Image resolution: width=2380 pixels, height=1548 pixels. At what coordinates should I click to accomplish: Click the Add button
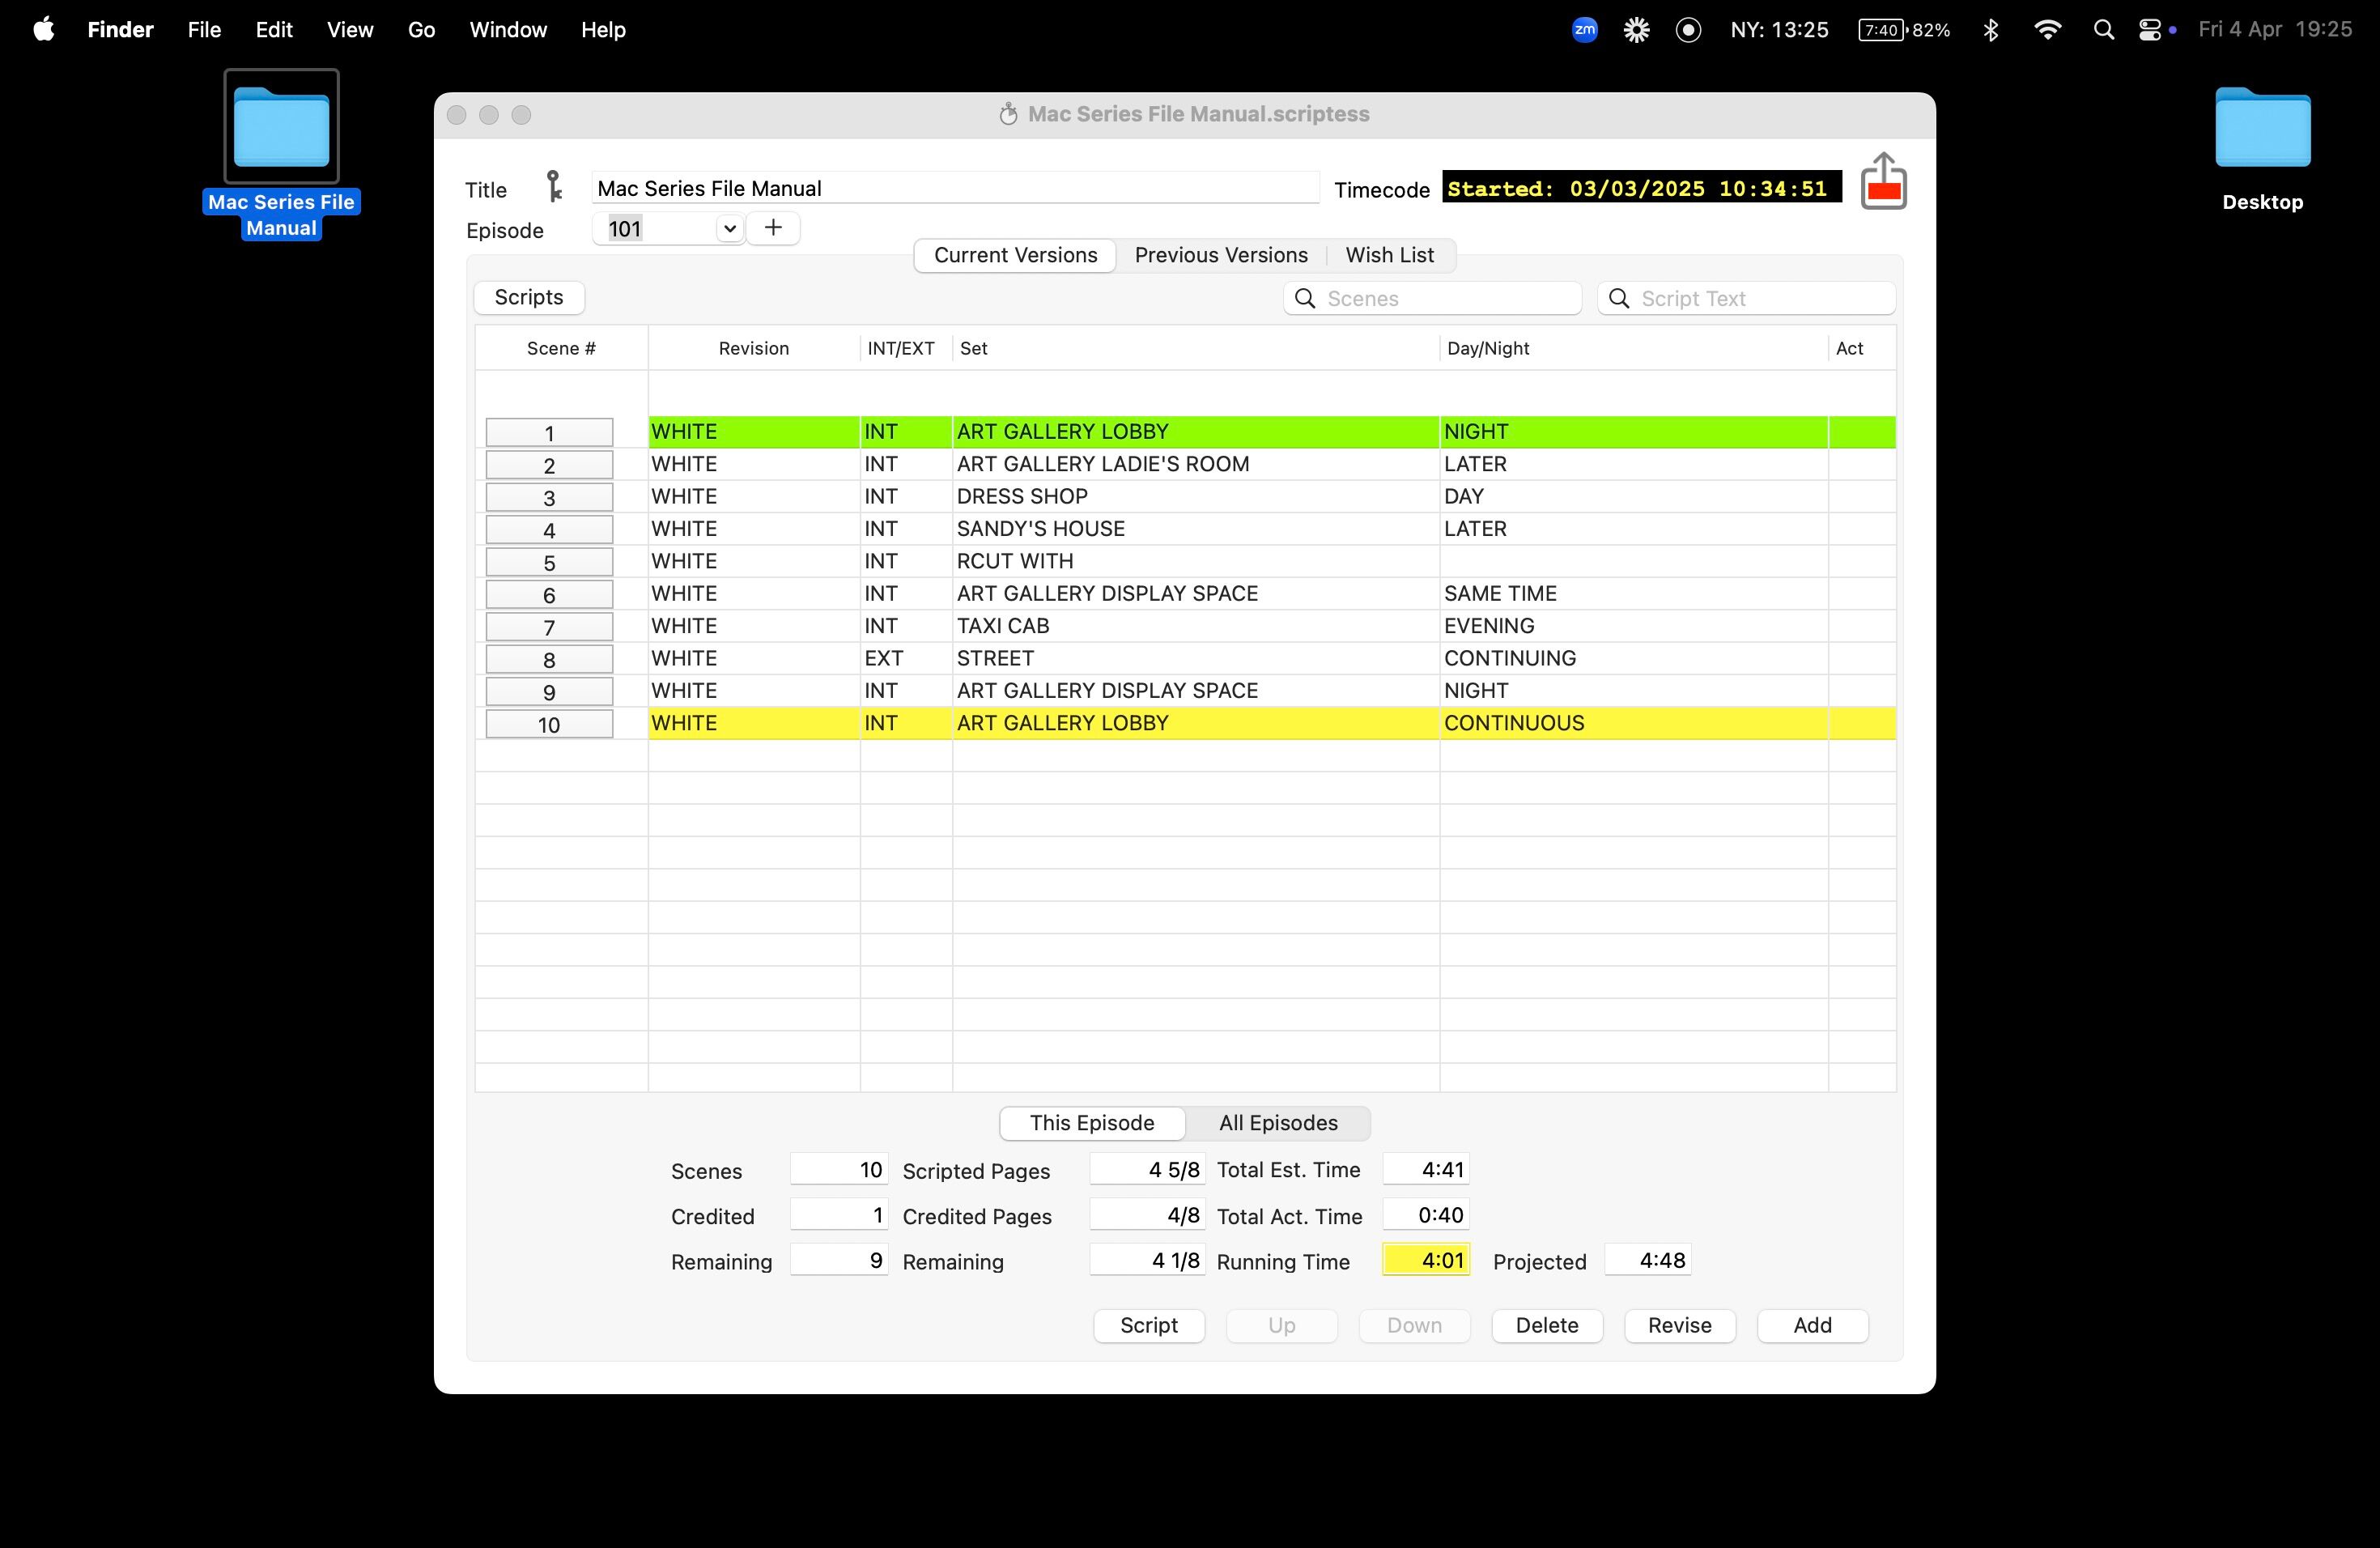tap(1812, 1325)
